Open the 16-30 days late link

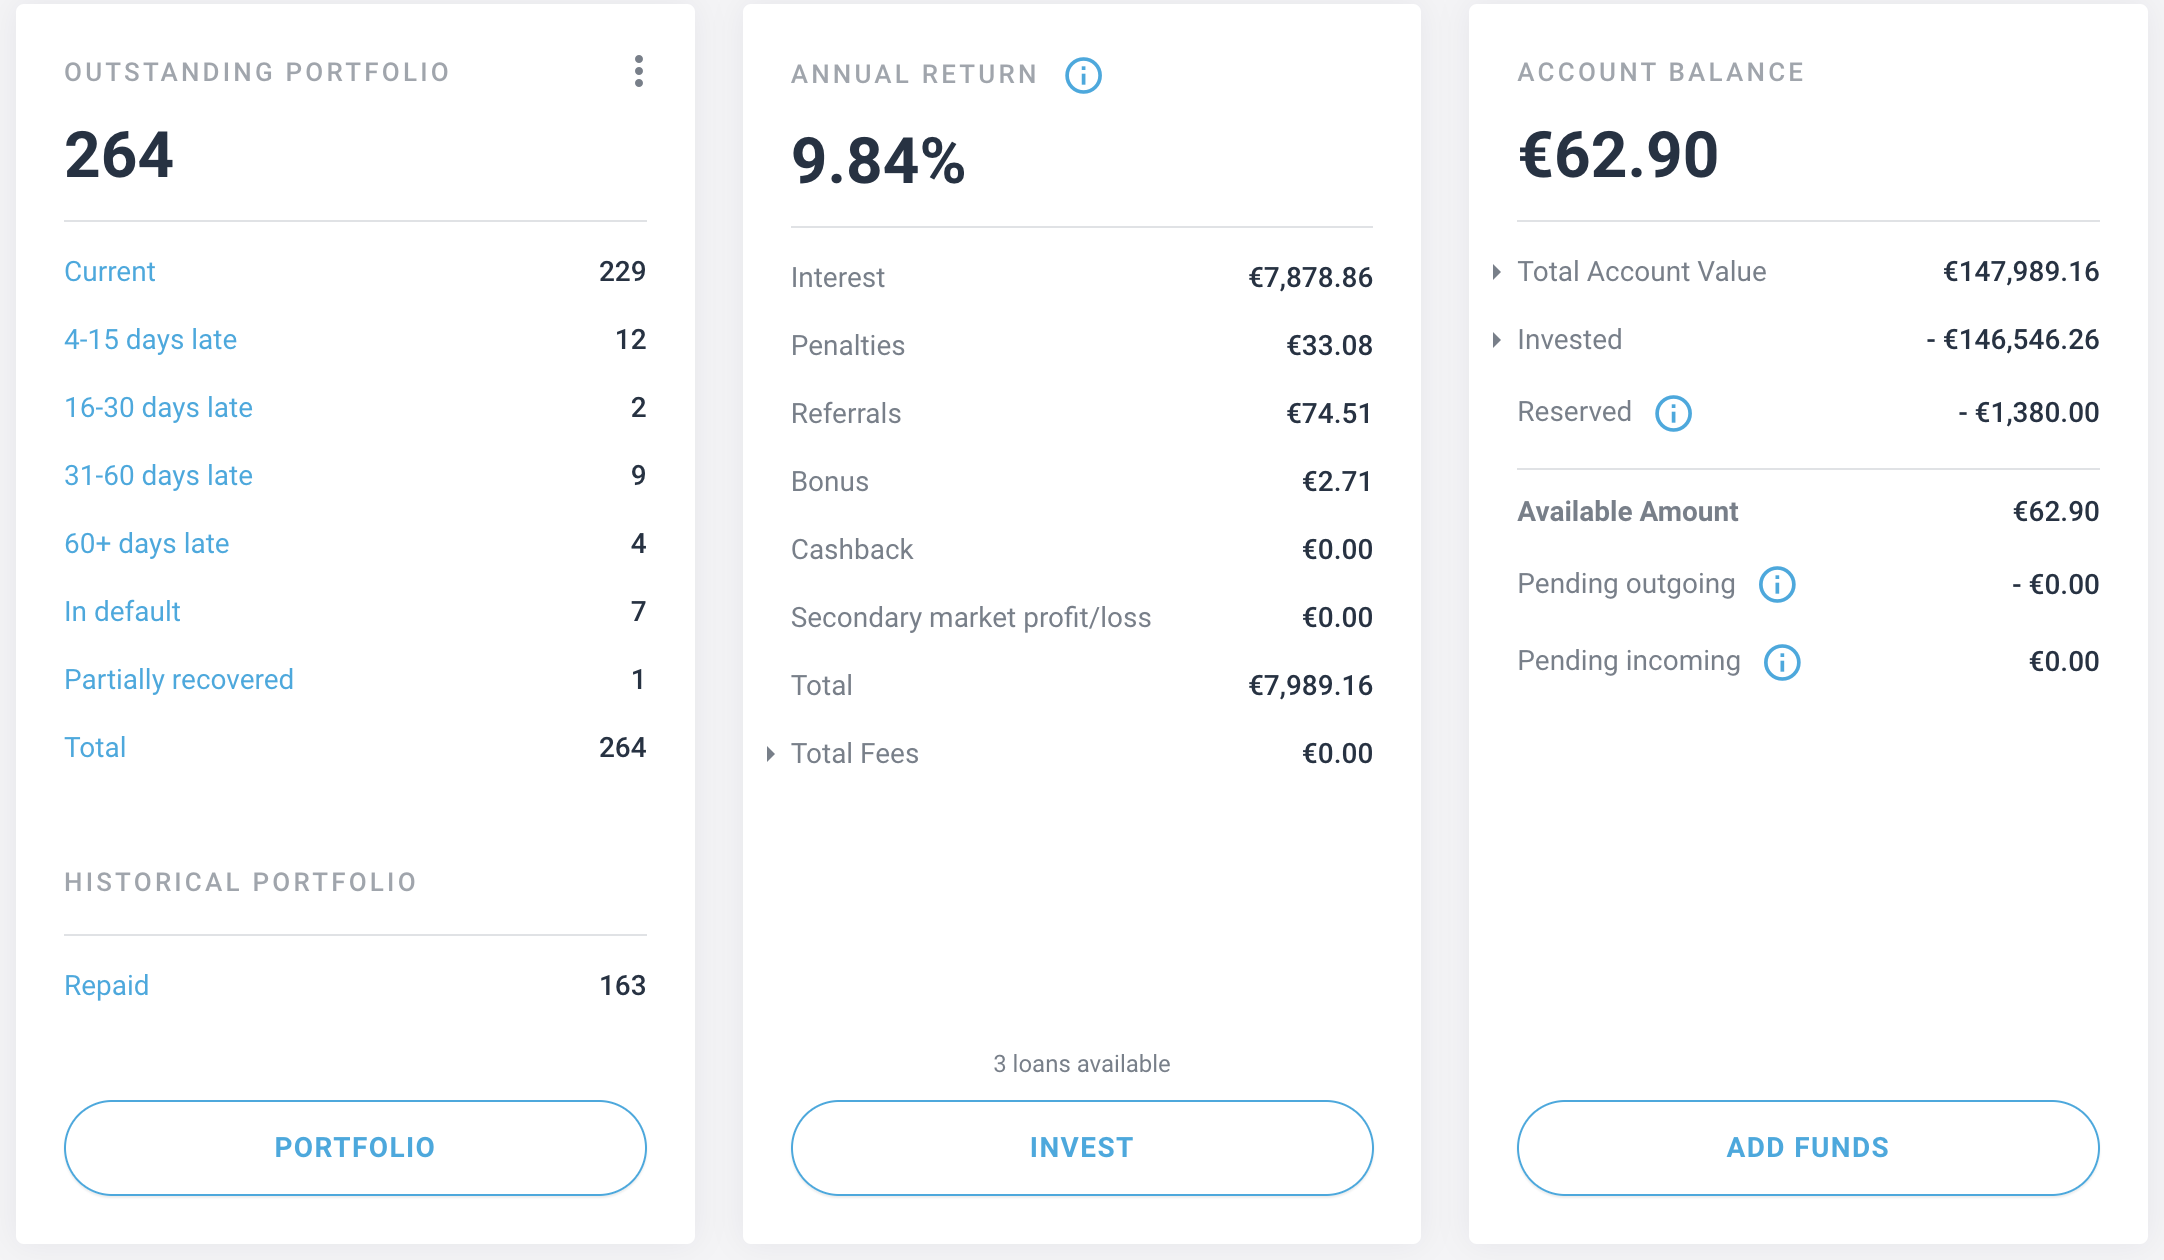tap(158, 408)
